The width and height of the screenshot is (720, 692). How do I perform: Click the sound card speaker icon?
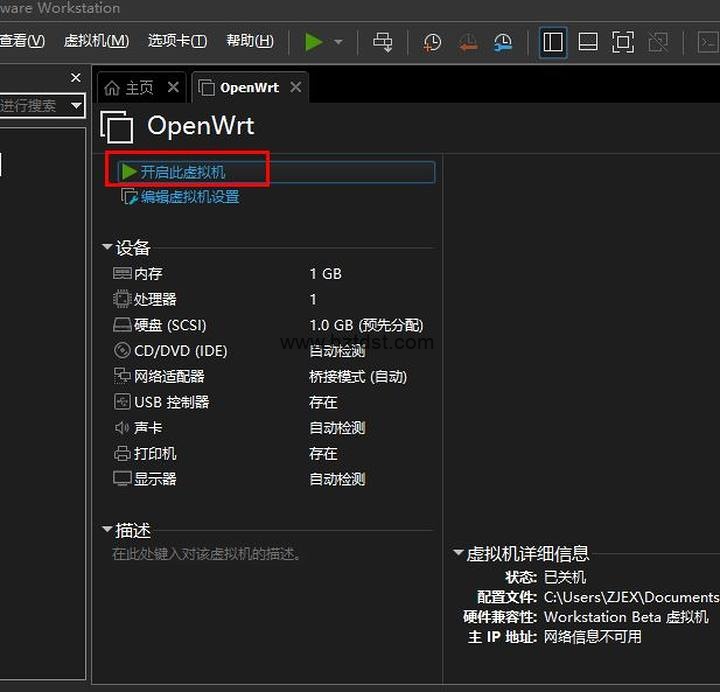point(122,428)
